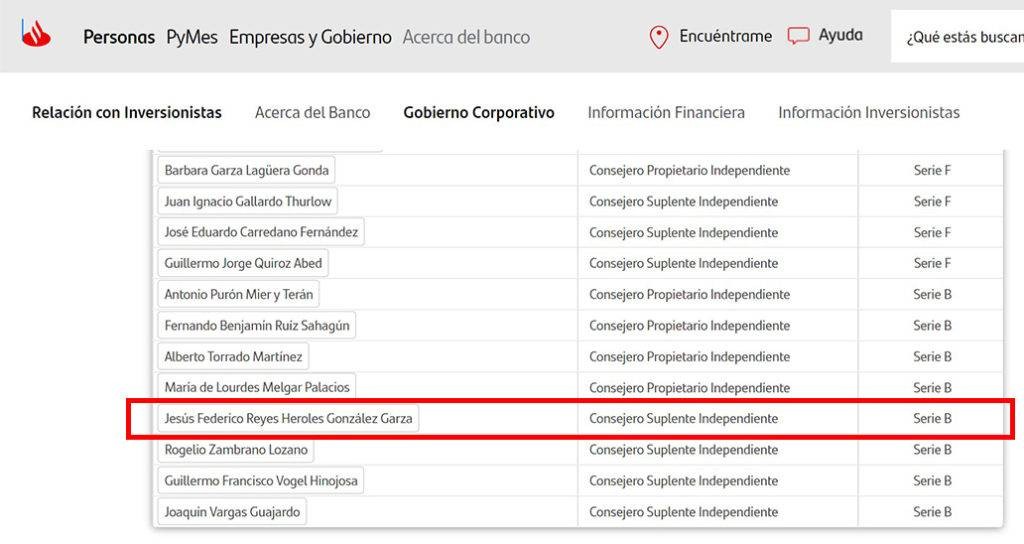This screenshot has width=1024, height=544.
Task: Click the Santander flame logo
Action: [x=36, y=35]
